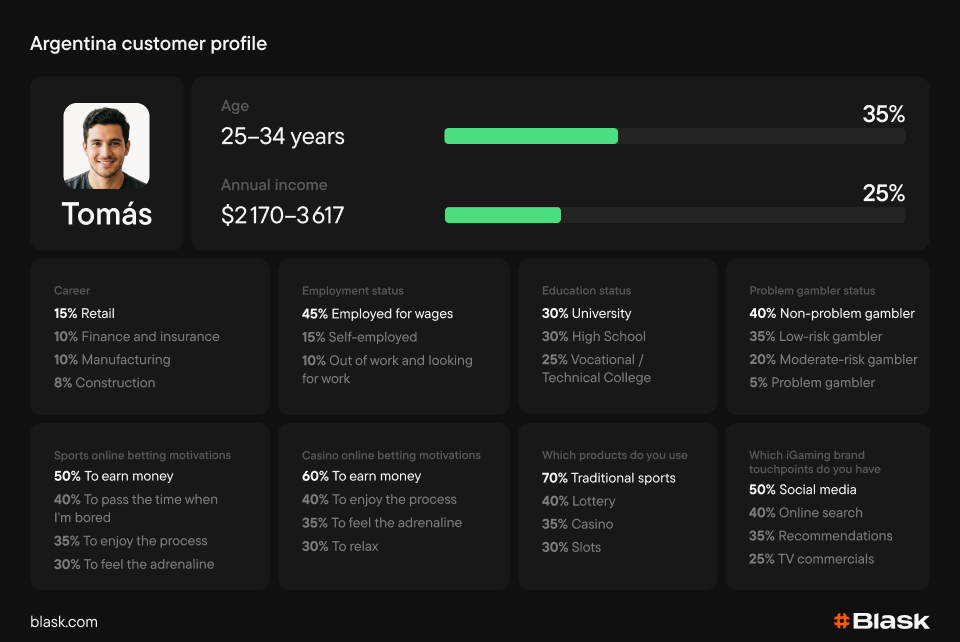The height and width of the screenshot is (642, 960).
Task: Click the Blask logo in footer
Action: point(881,621)
